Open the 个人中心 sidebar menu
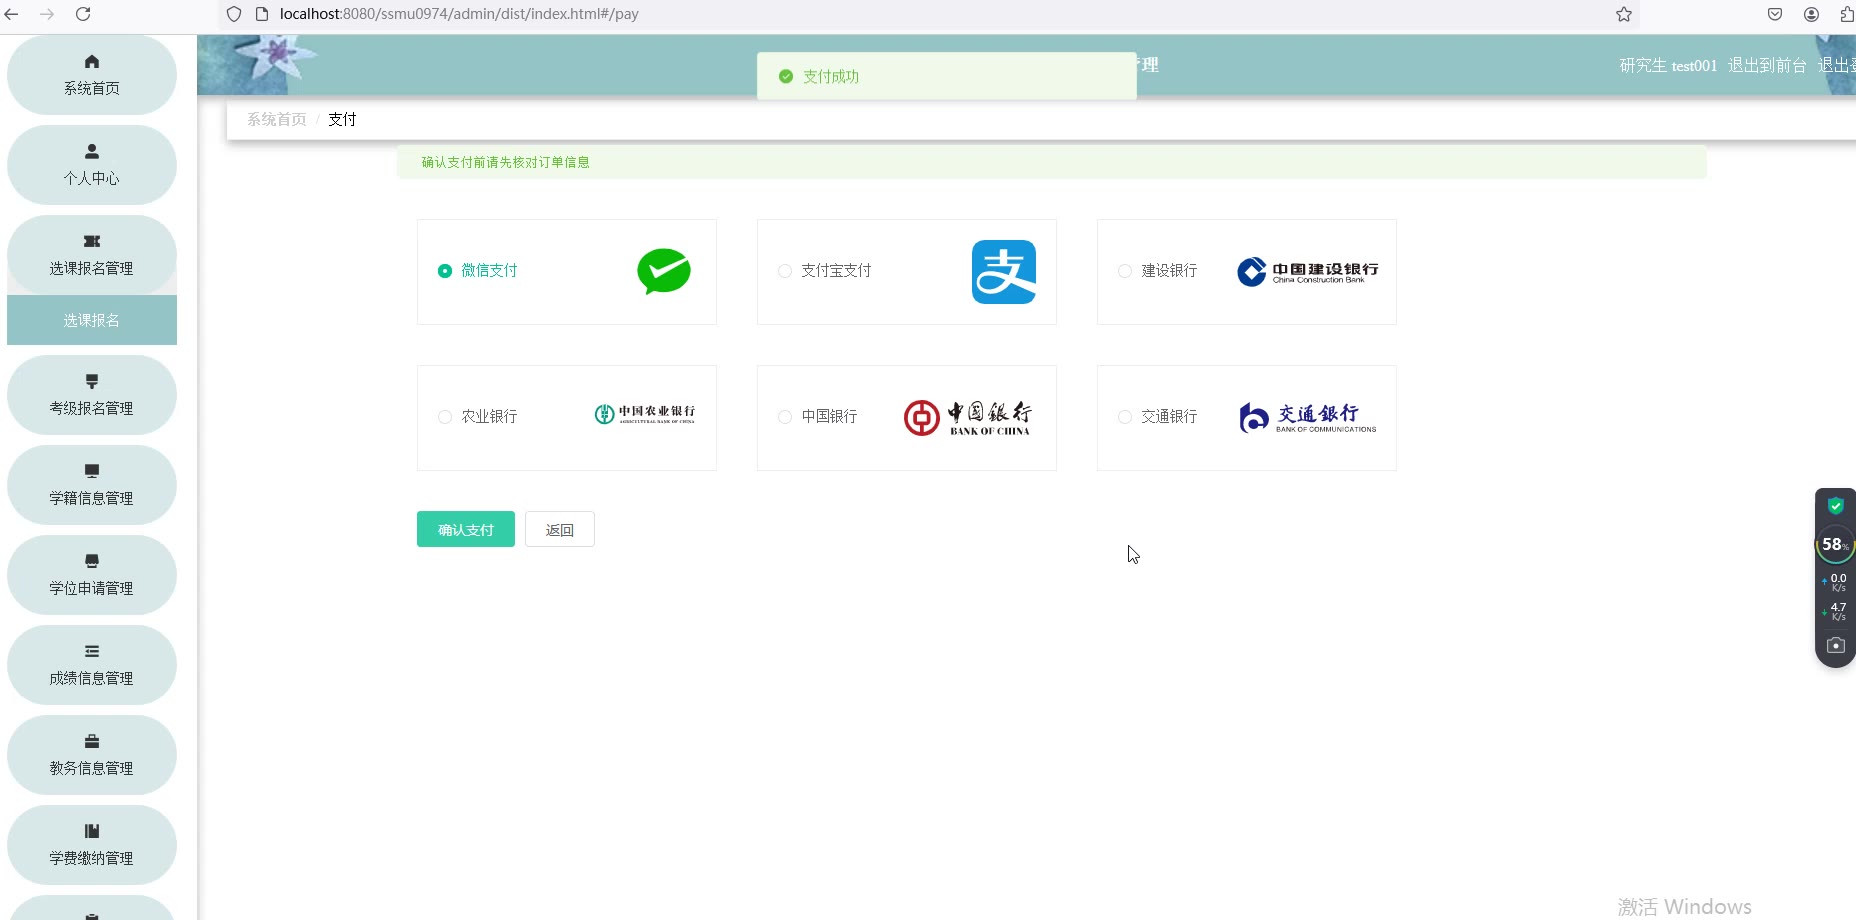The height and width of the screenshot is (920, 1856). tap(92, 165)
